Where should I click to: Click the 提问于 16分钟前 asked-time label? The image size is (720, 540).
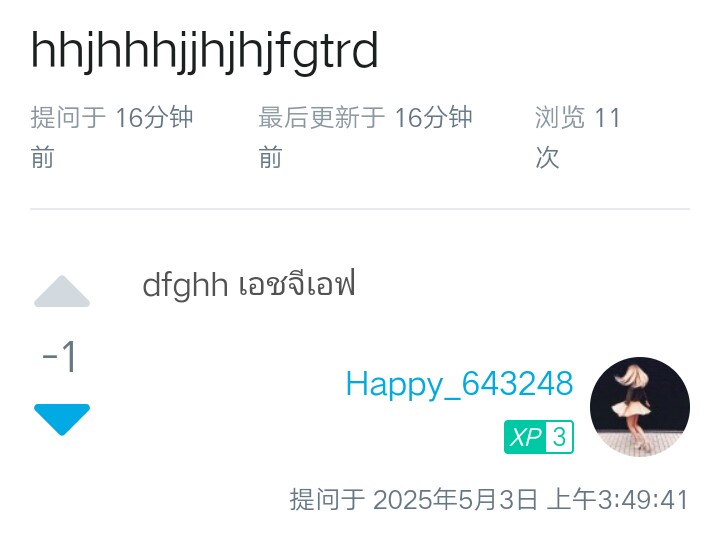[x=112, y=137]
